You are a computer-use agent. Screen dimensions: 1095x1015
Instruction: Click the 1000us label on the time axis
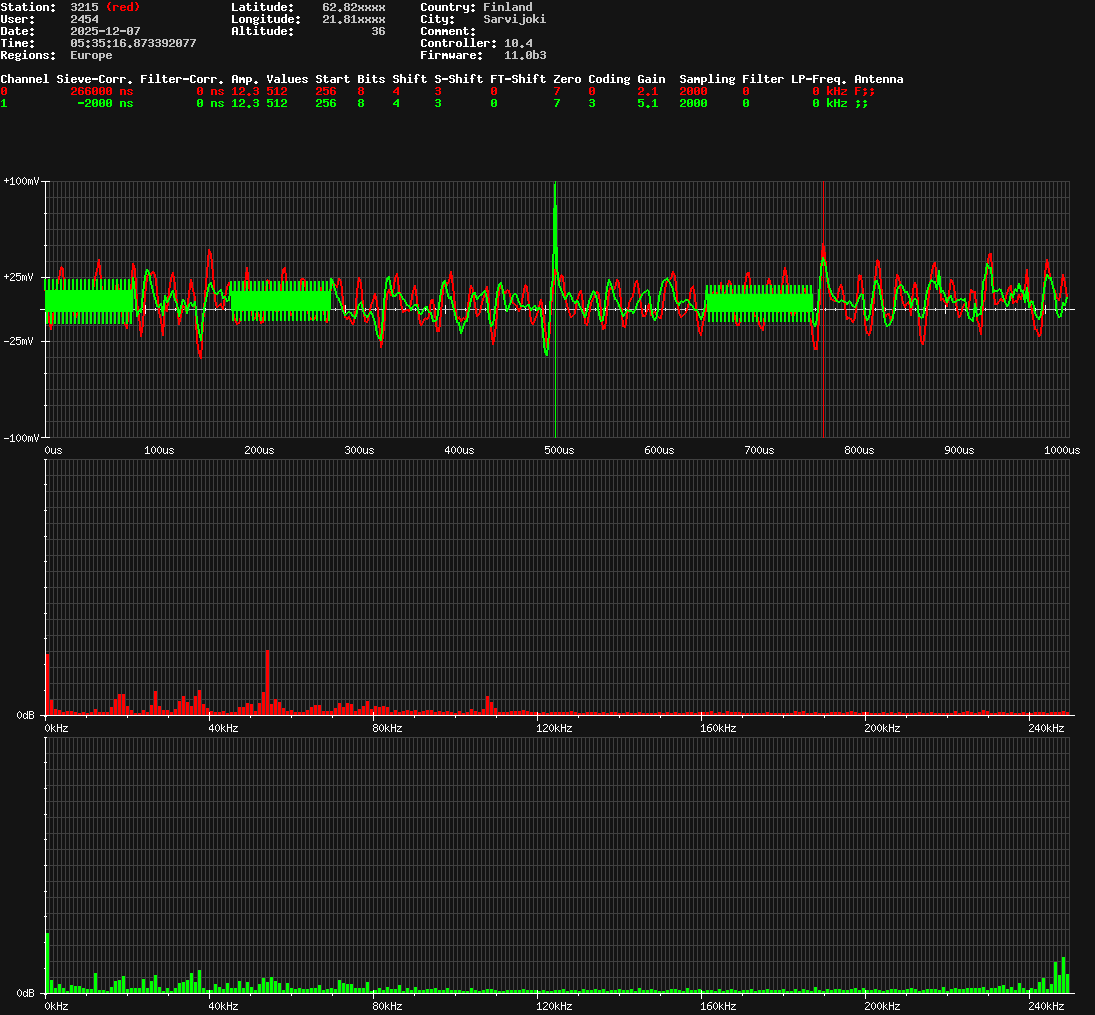pyautogui.click(x=1061, y=451)
